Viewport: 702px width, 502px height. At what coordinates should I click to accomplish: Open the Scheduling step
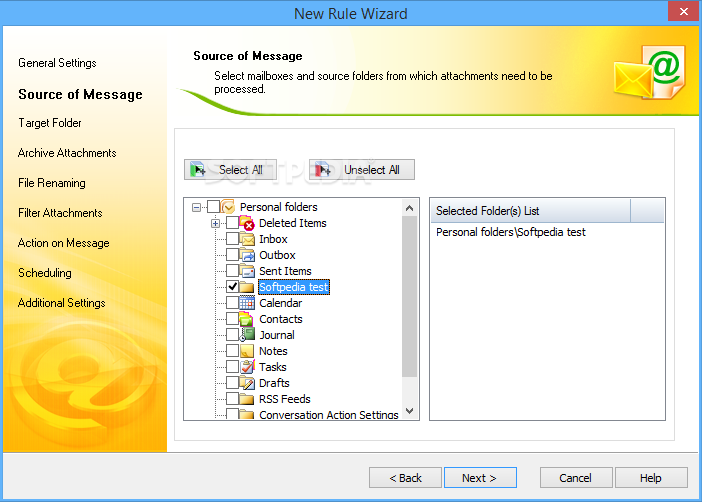[x=45, y=273]
